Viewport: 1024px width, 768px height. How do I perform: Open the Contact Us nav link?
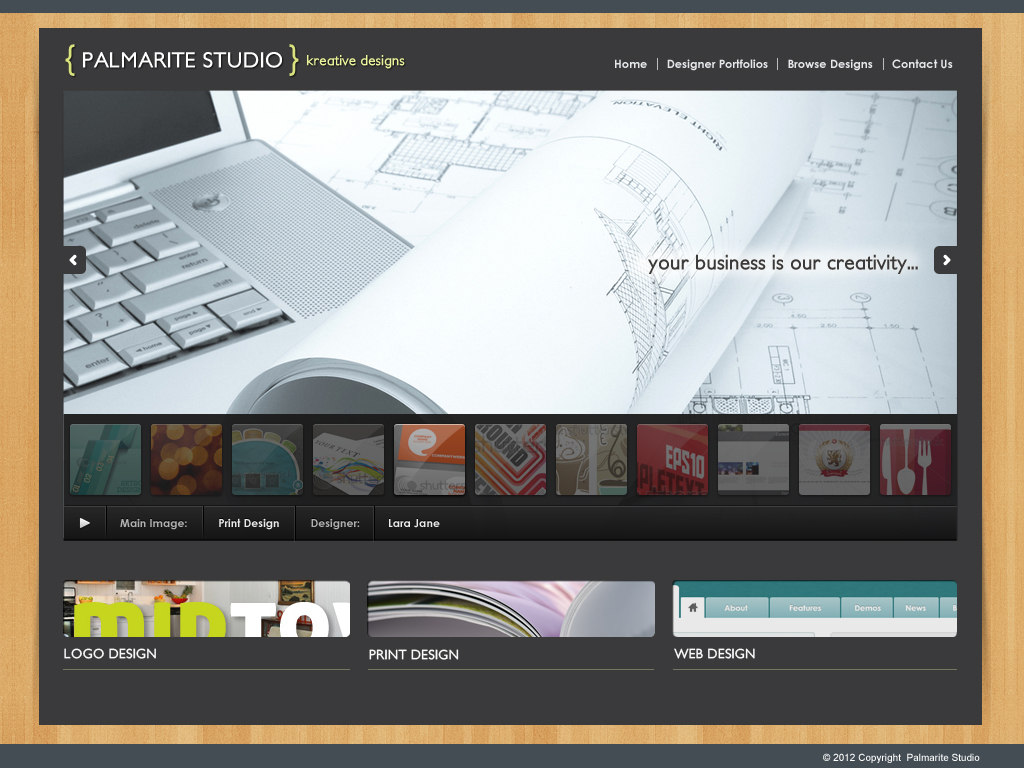[x=922, y=64]
